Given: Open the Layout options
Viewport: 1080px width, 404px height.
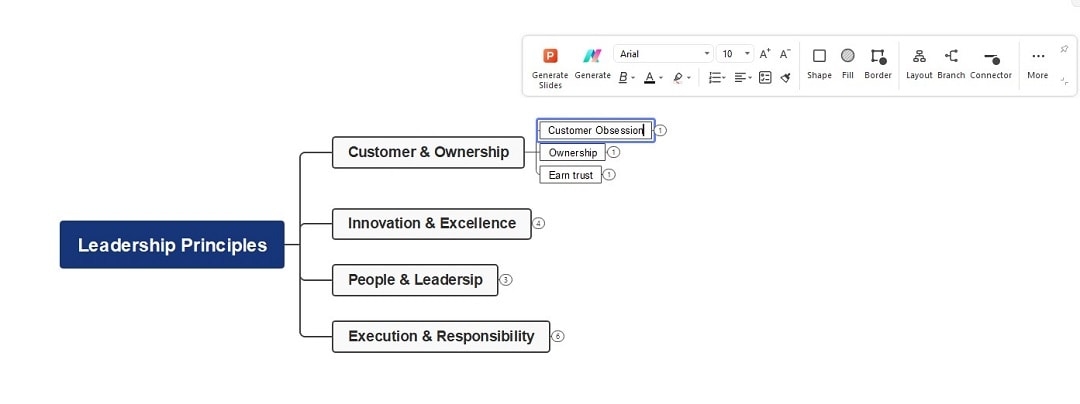Looking at the screenshot, I should 919,56.
